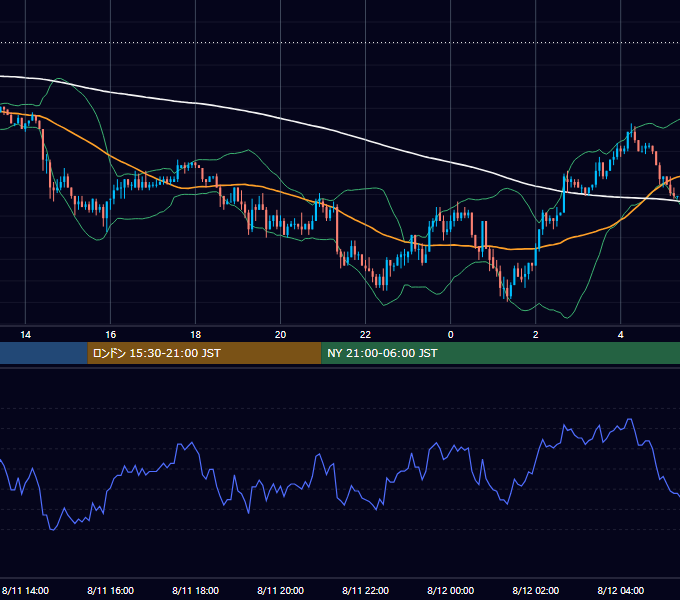
Task: Click the NY 21:00-06:00 JST session bar
Action: 500,353
